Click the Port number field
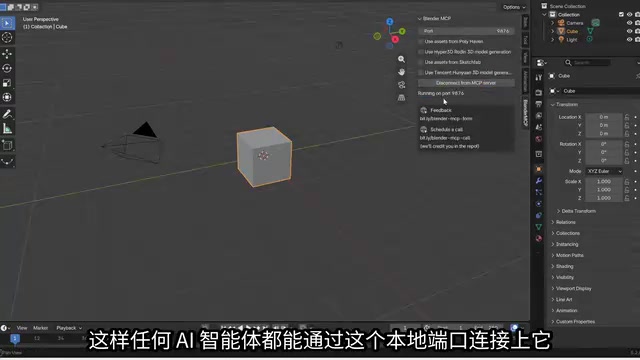The image size is (640, 360). [466, 31]
